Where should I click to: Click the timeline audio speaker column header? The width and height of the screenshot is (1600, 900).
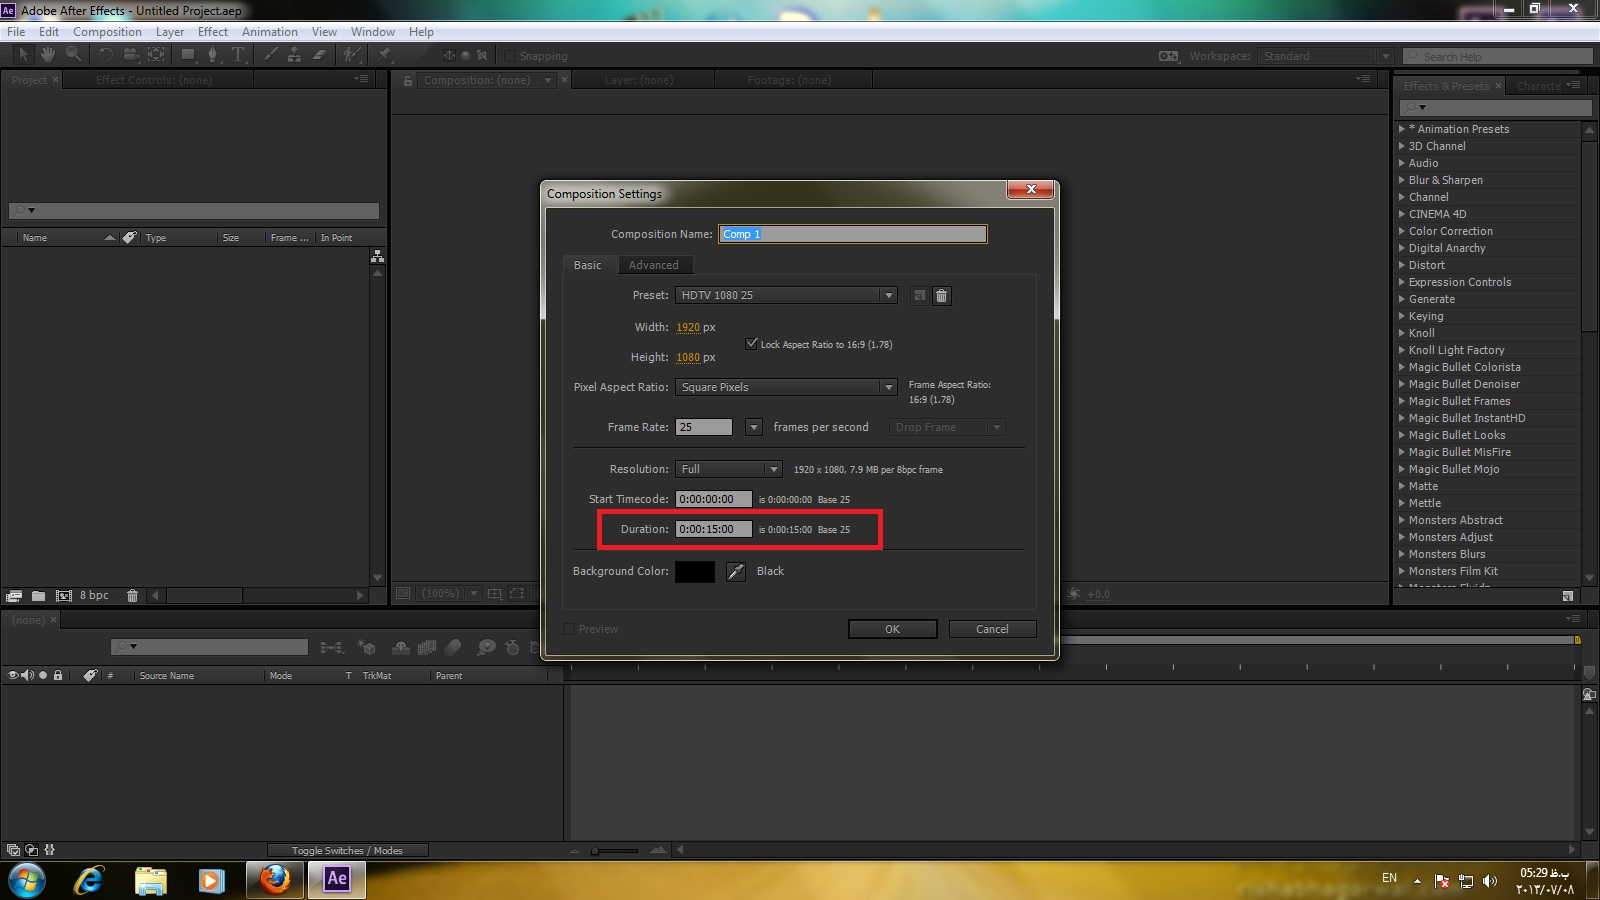[28, 676]
